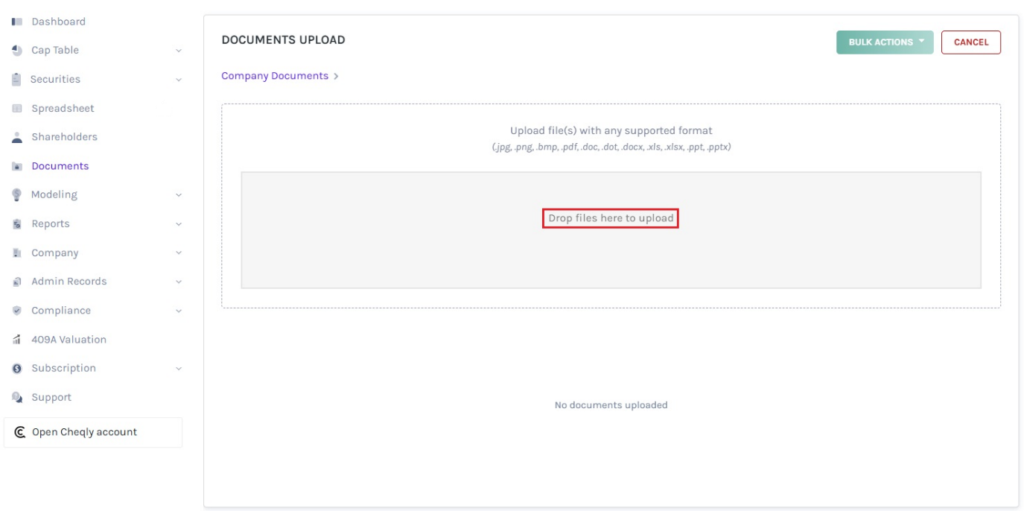Viewport: 1024px width, 511px height.
Task: Expand the Compliance submenu chevron
Action: [178, 311]
